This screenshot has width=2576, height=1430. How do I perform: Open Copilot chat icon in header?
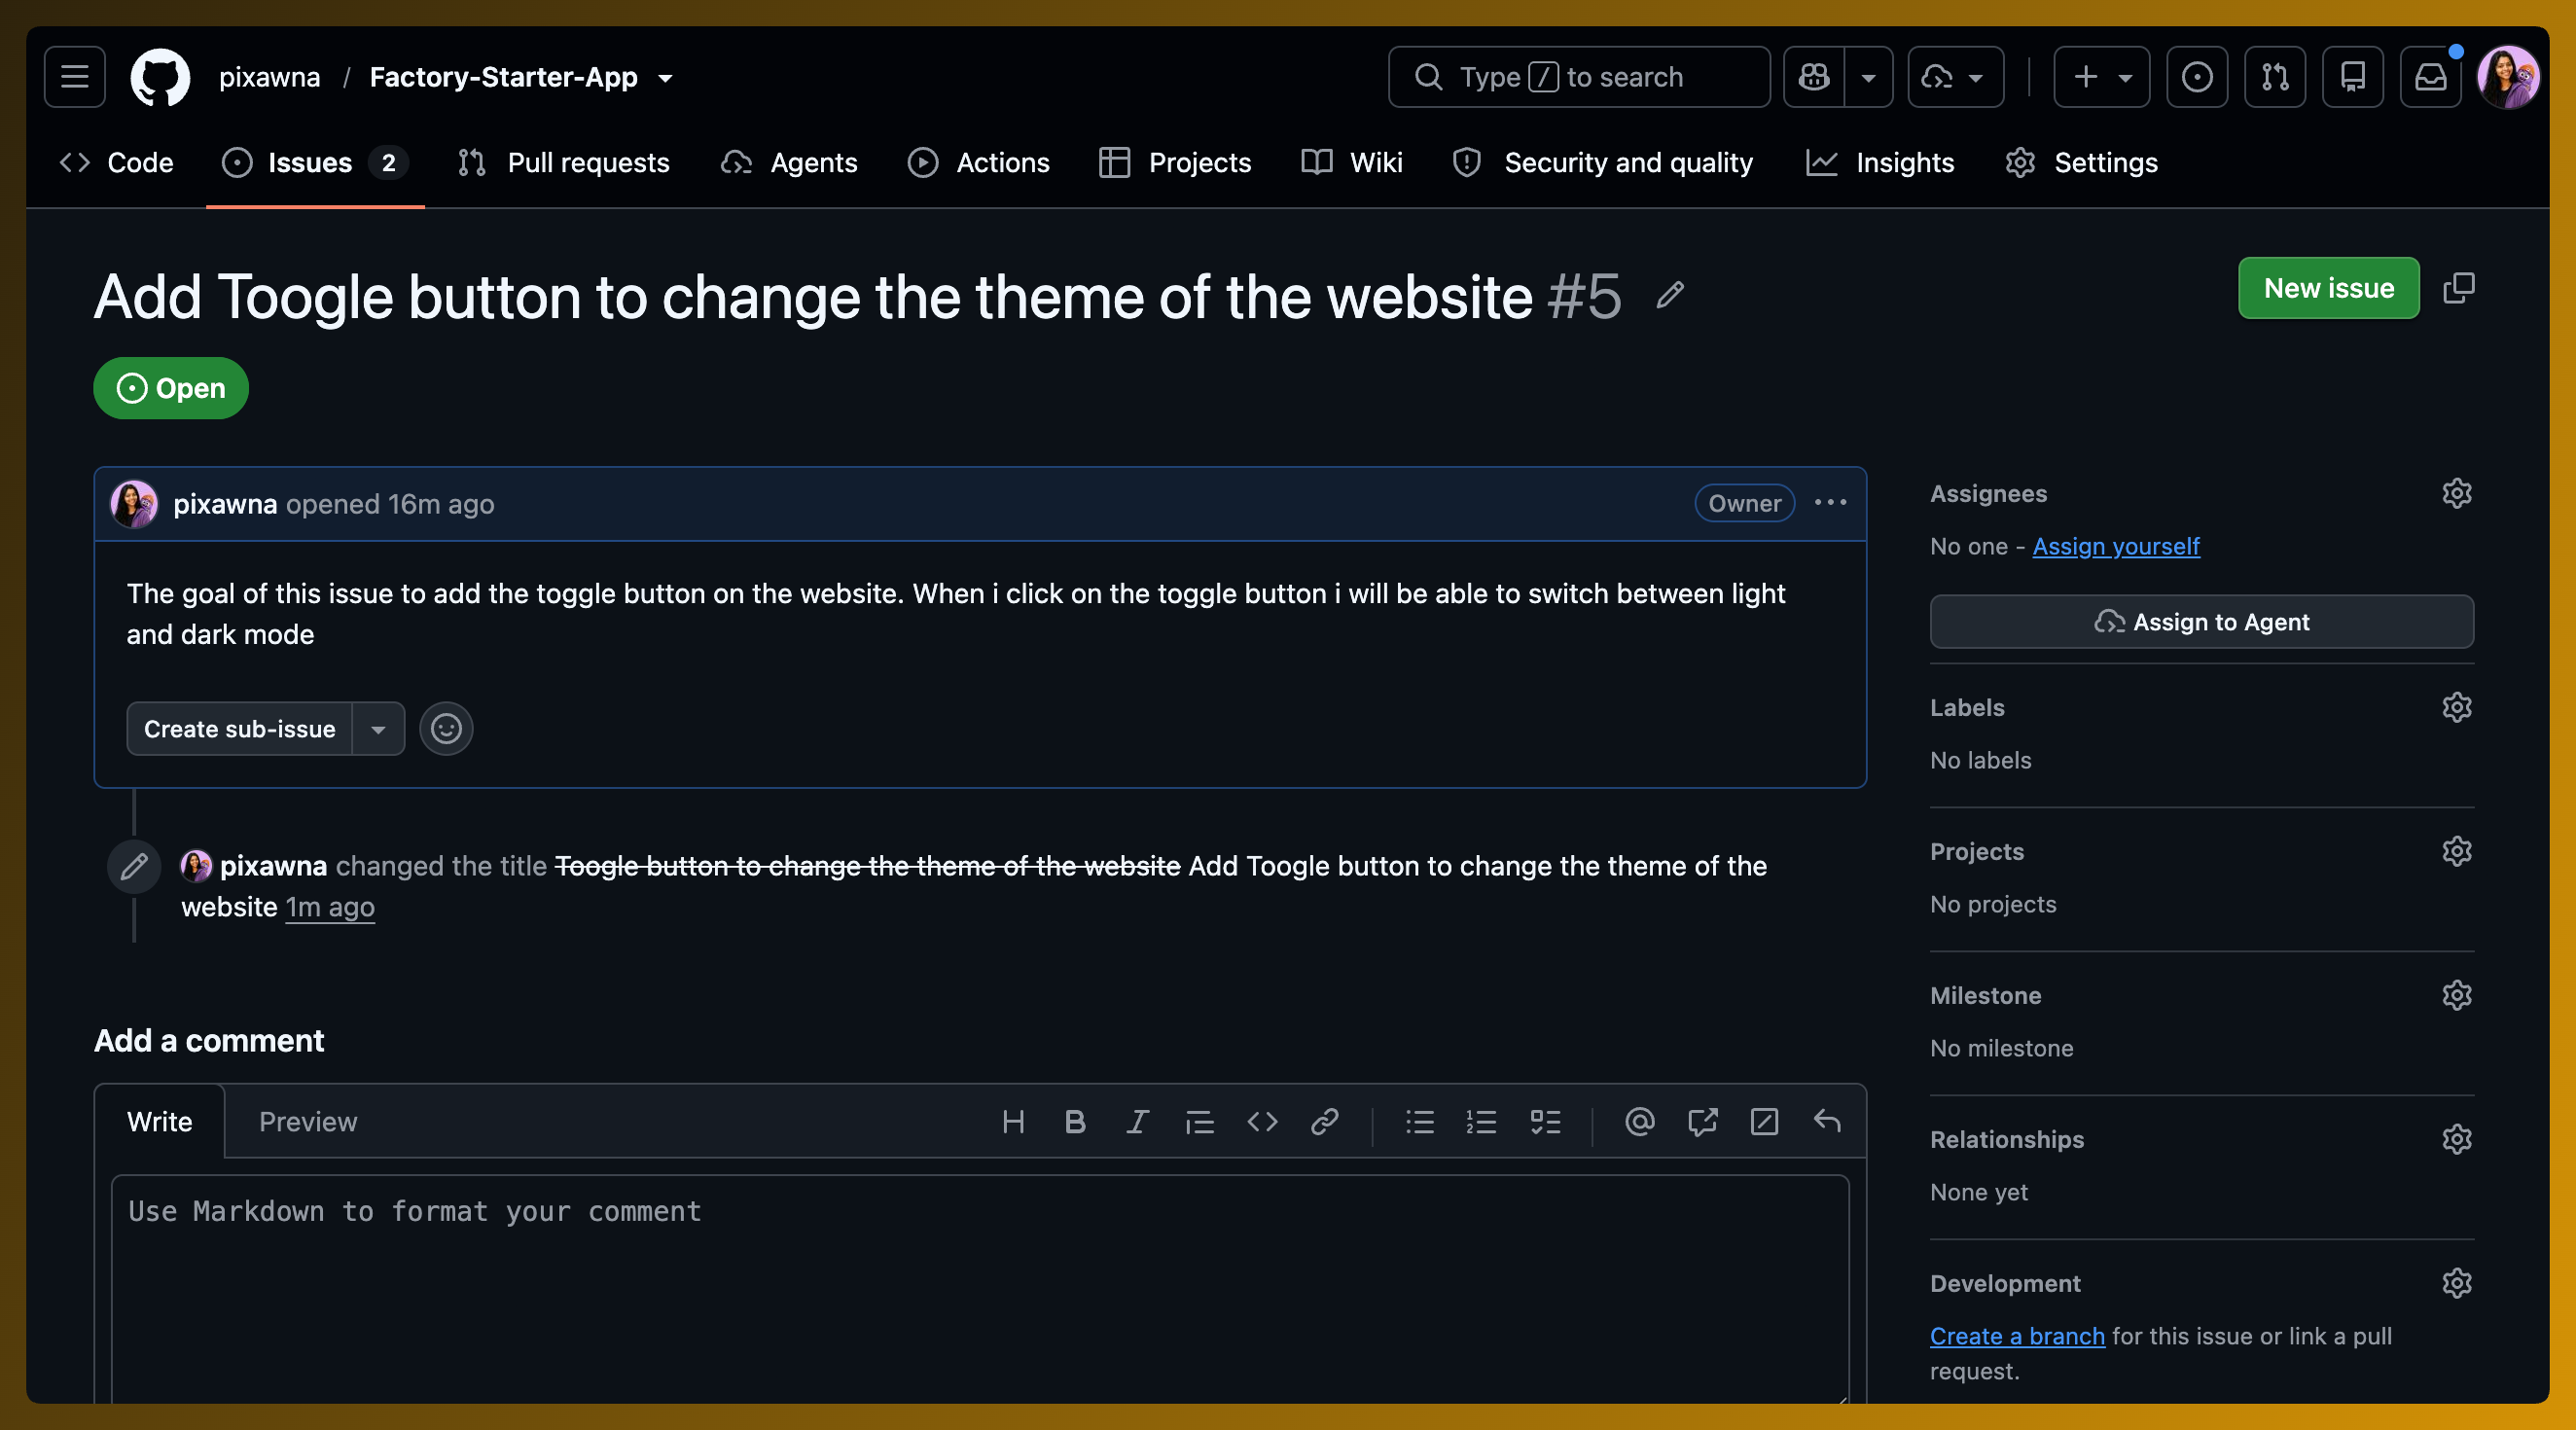(1814, 77)
